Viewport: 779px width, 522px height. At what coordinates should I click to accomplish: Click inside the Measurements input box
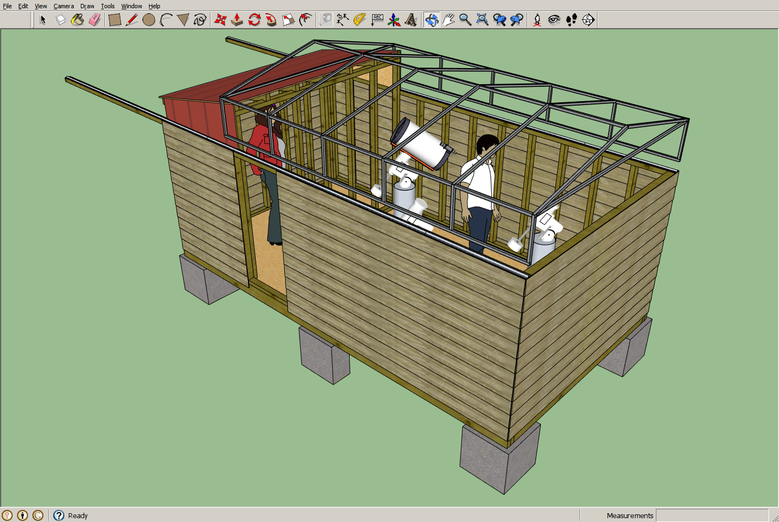(x=712, y=516)
